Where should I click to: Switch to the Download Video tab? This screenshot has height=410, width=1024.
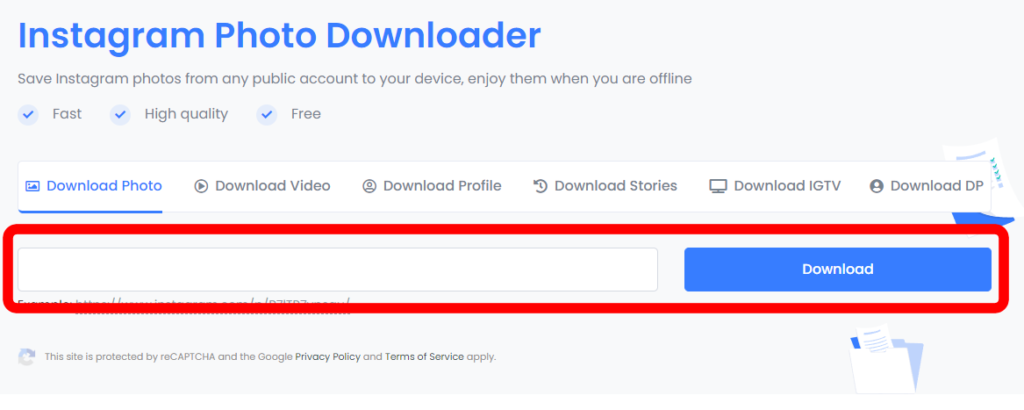click(x=272, y=186)
